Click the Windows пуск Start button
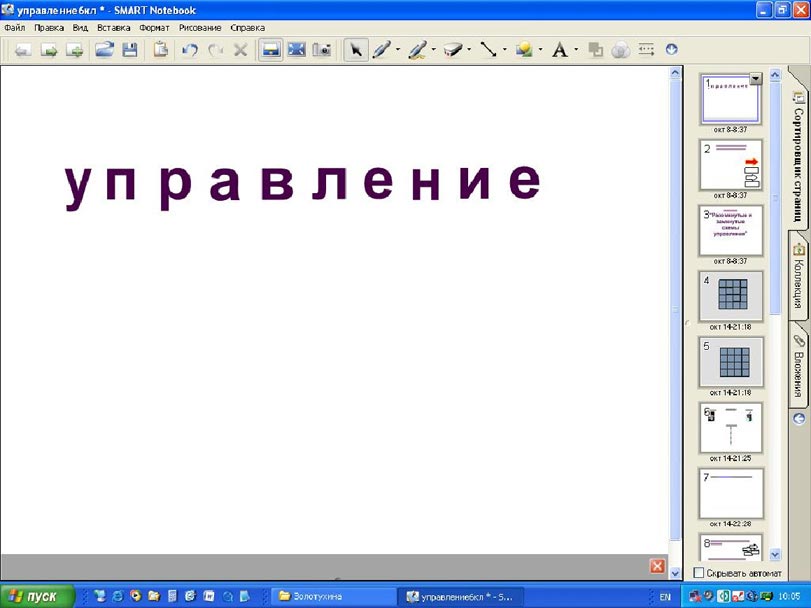Image resolution: width=811 pixels, height=608 pixels. click(39, 597)
